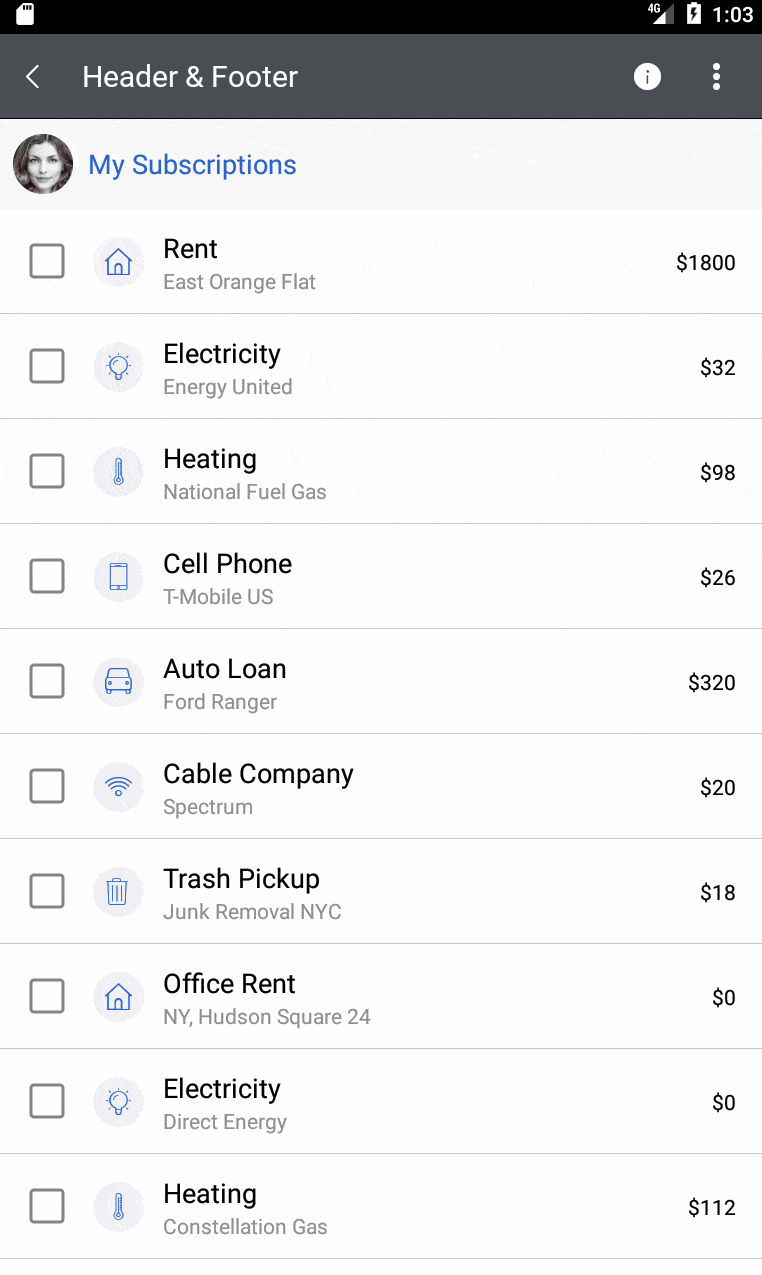This screenshot has width=762, height=1275.
Task: Tap the wifi icon beside Cable Company
Action: click(x=118, y=787)
